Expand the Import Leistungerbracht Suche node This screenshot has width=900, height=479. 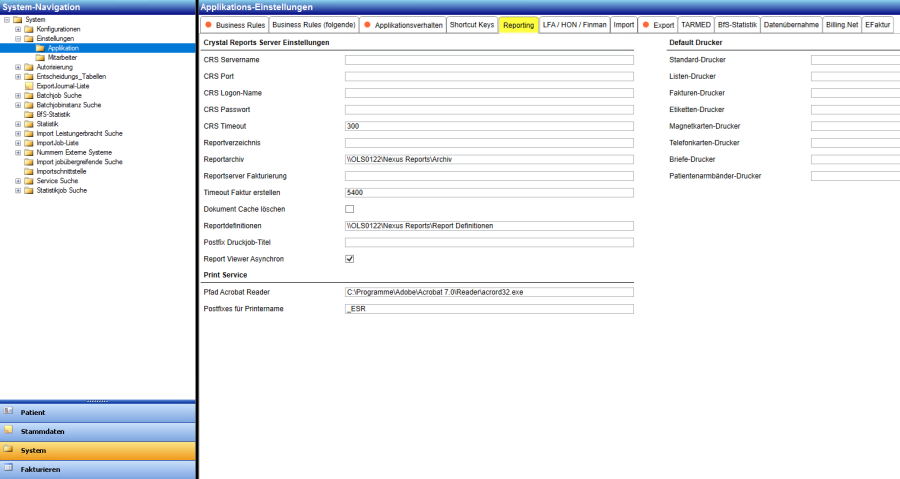(x=18, y=133)
